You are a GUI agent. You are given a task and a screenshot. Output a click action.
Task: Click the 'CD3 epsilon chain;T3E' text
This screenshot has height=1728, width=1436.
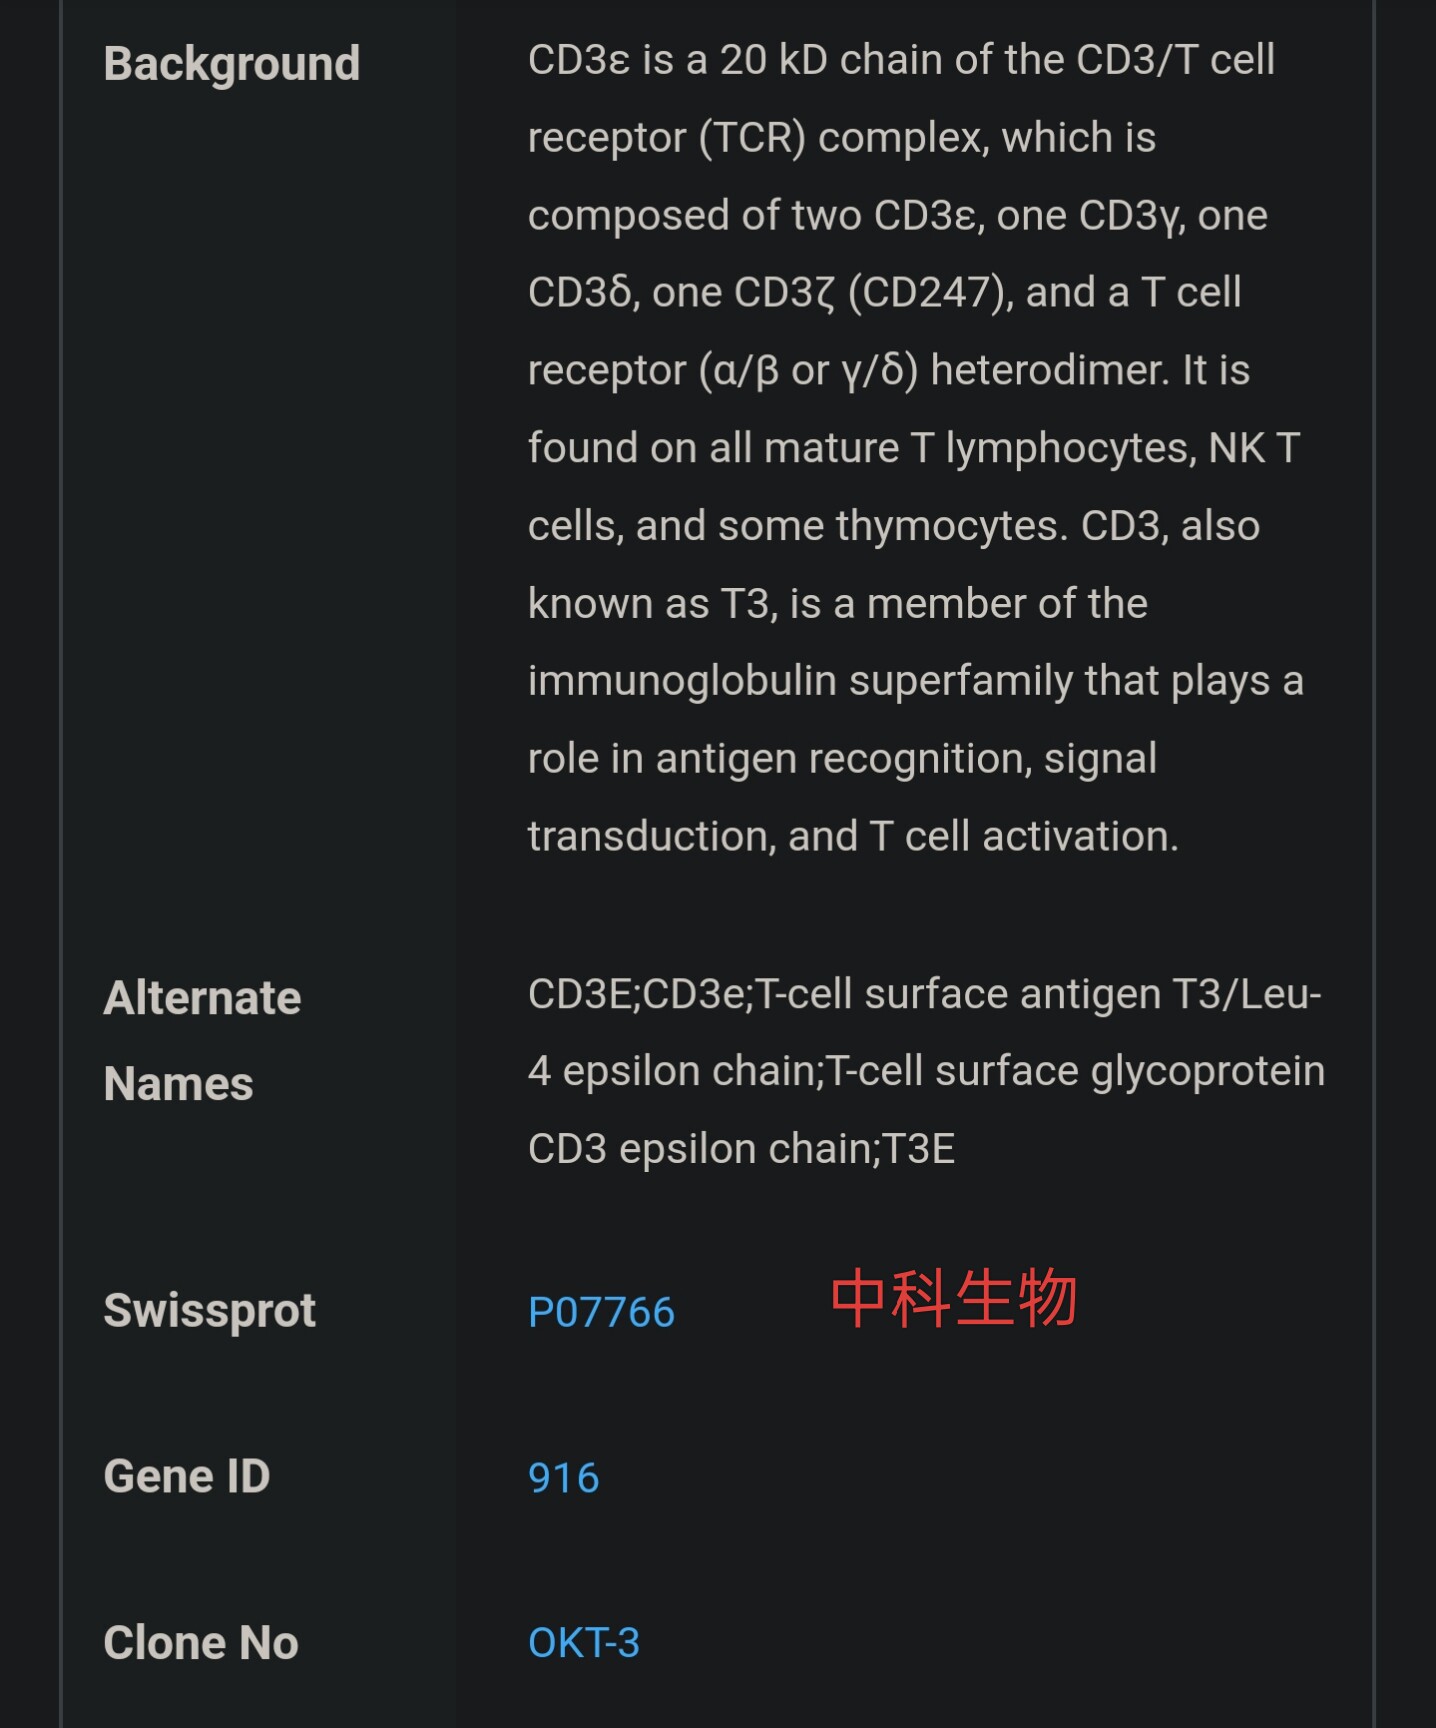coord(742,1149)
